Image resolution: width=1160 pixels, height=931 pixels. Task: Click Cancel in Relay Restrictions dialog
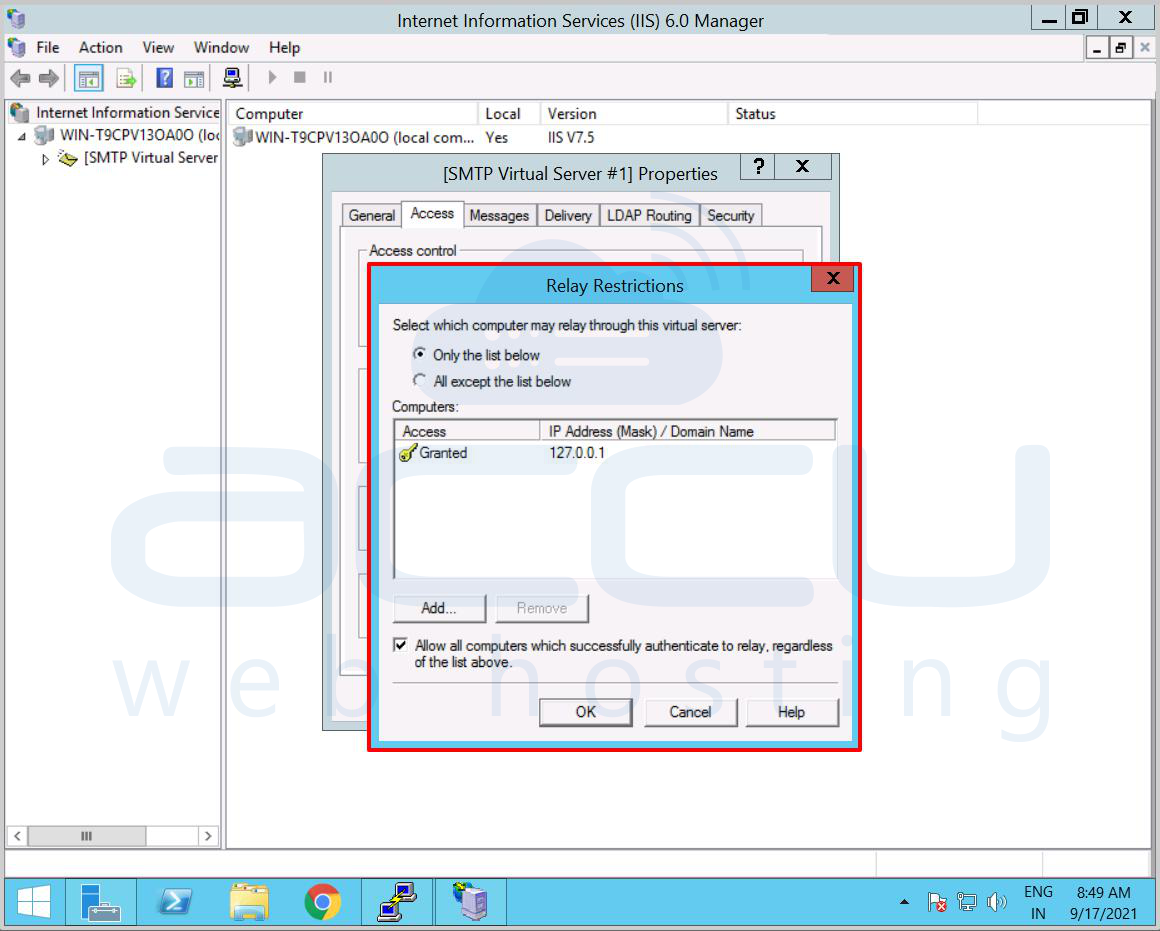pos(690,712)
